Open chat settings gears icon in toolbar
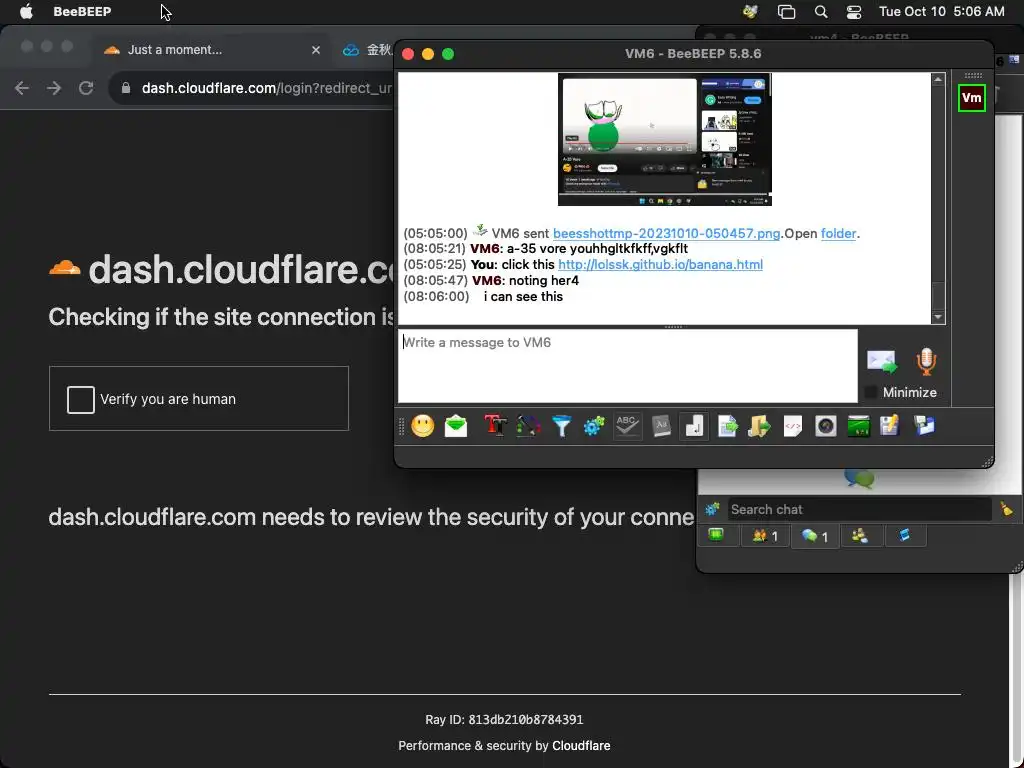The image size is (1024, 768). point(594,426)
